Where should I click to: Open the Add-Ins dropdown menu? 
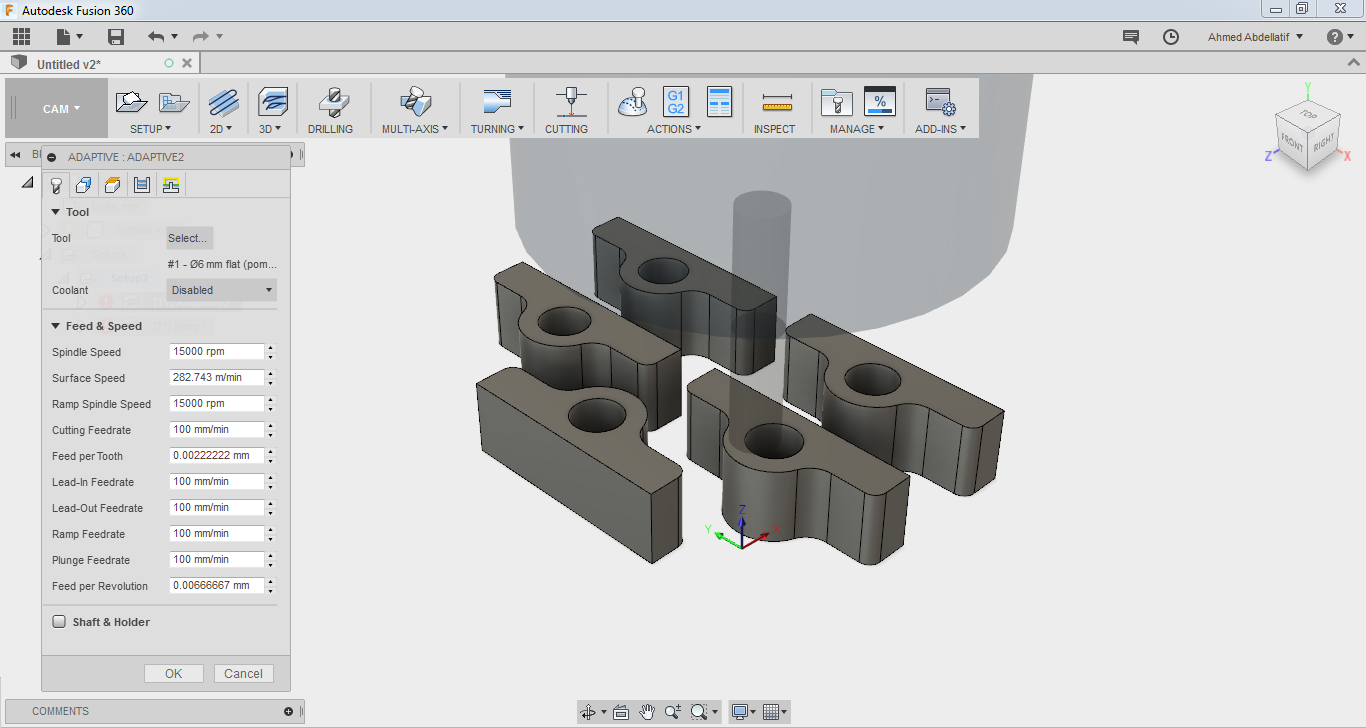pos(941,129)
